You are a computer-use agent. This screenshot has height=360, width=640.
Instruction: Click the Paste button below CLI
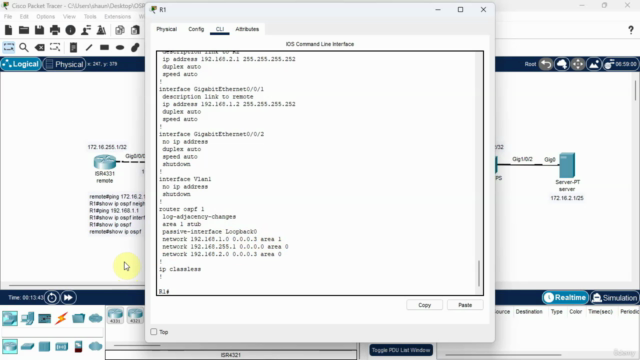(465, 305)
